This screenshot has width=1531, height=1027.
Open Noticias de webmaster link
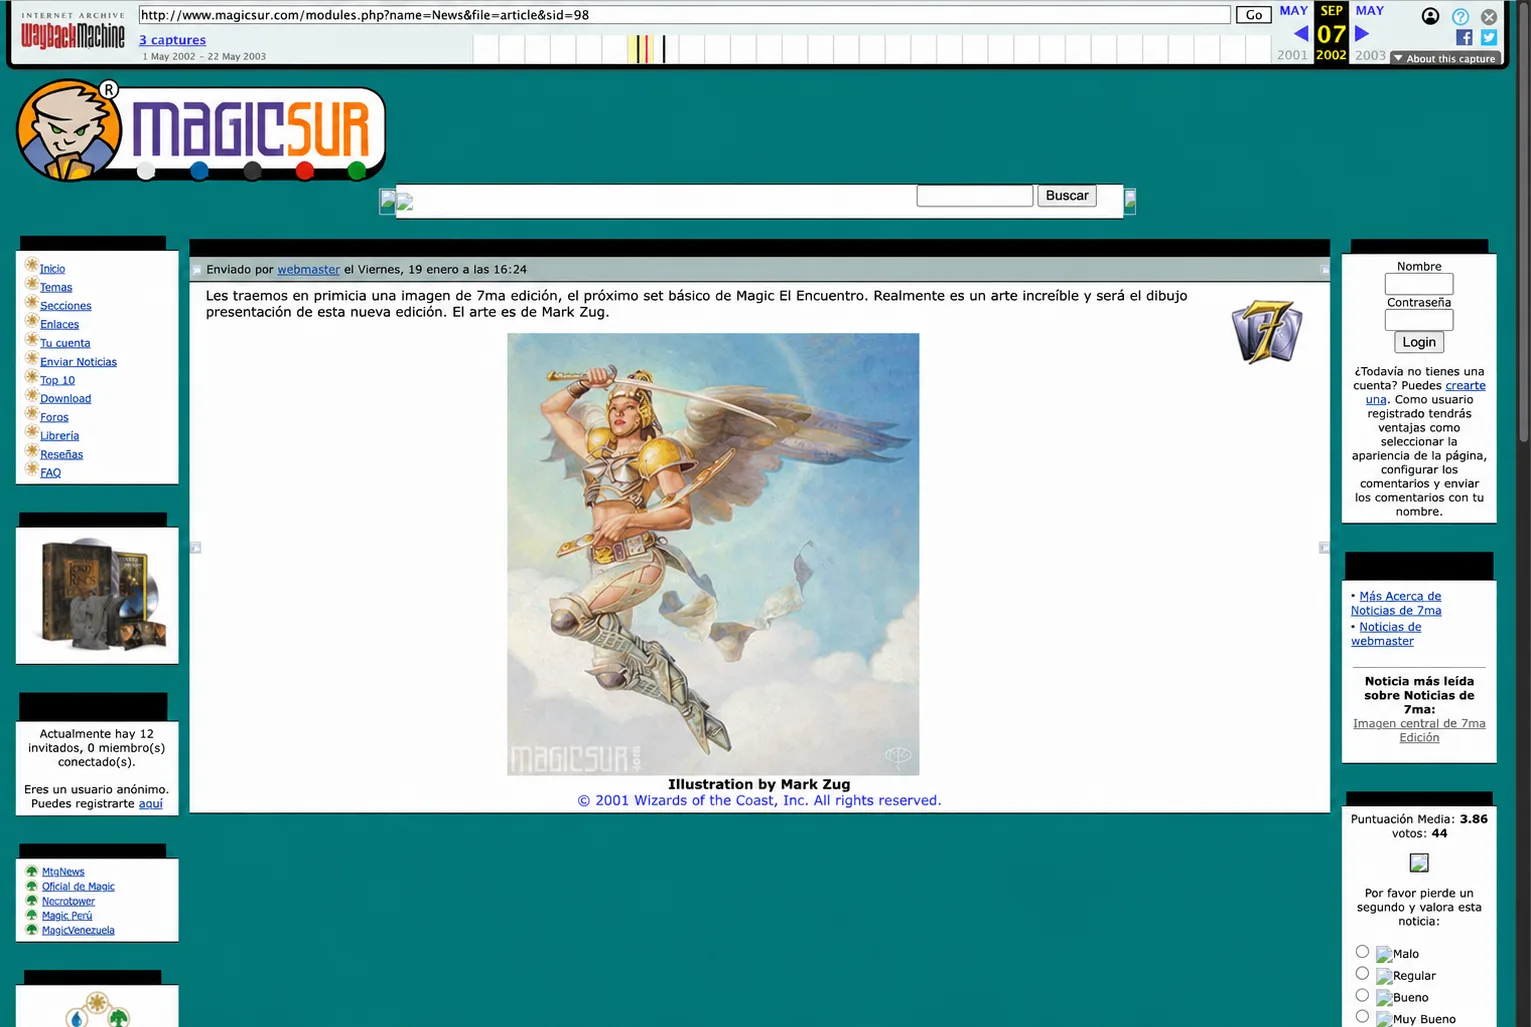point(1386,634)
